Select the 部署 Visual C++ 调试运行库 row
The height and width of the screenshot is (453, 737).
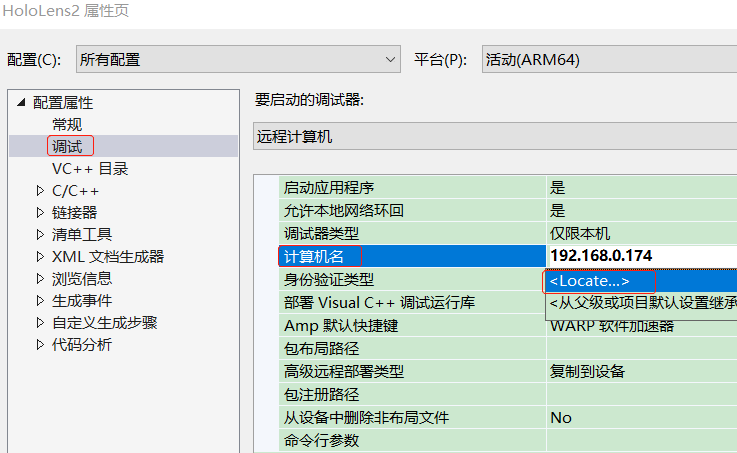(412, 302)
